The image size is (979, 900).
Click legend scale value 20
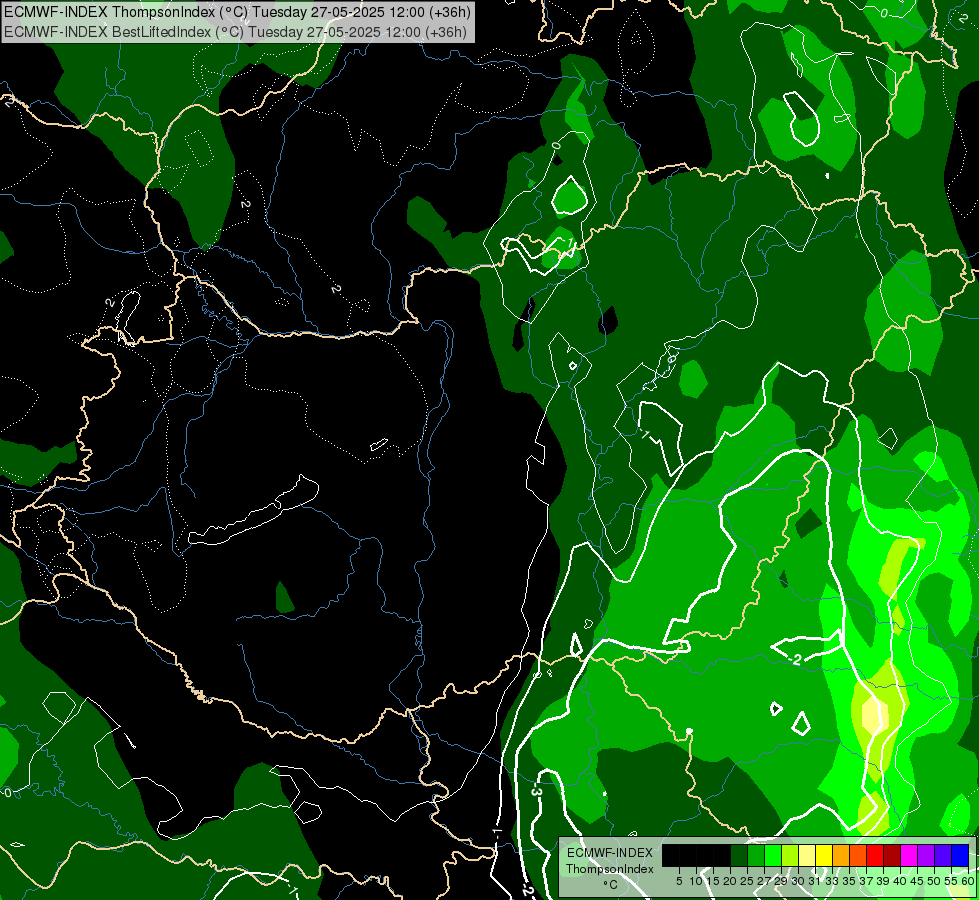730,881
